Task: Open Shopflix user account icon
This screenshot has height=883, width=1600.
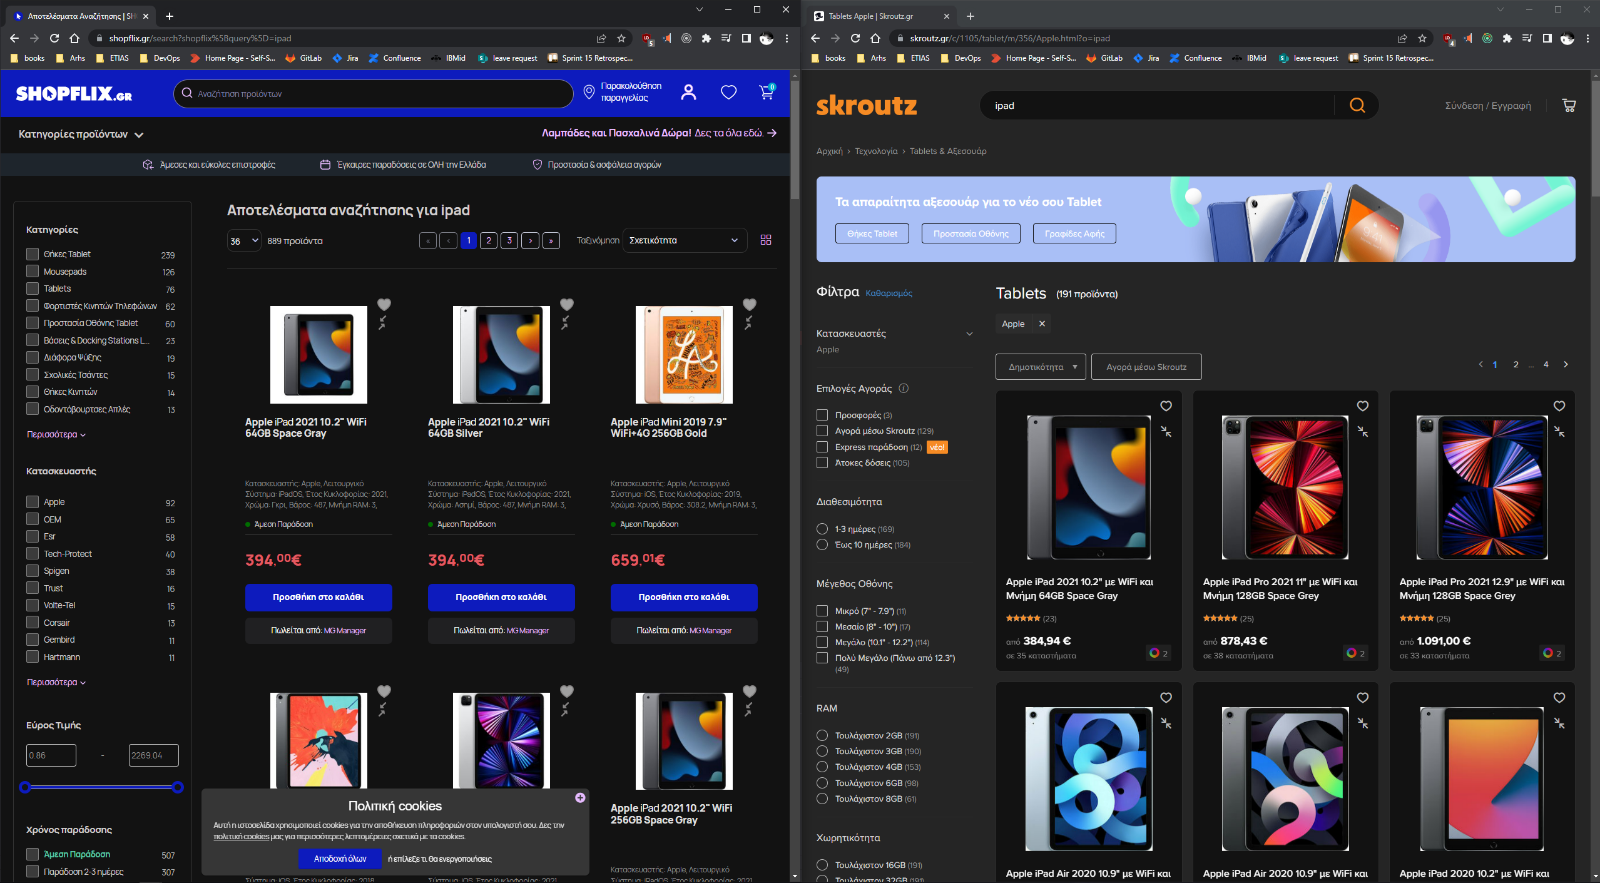Action: [688, 92]
